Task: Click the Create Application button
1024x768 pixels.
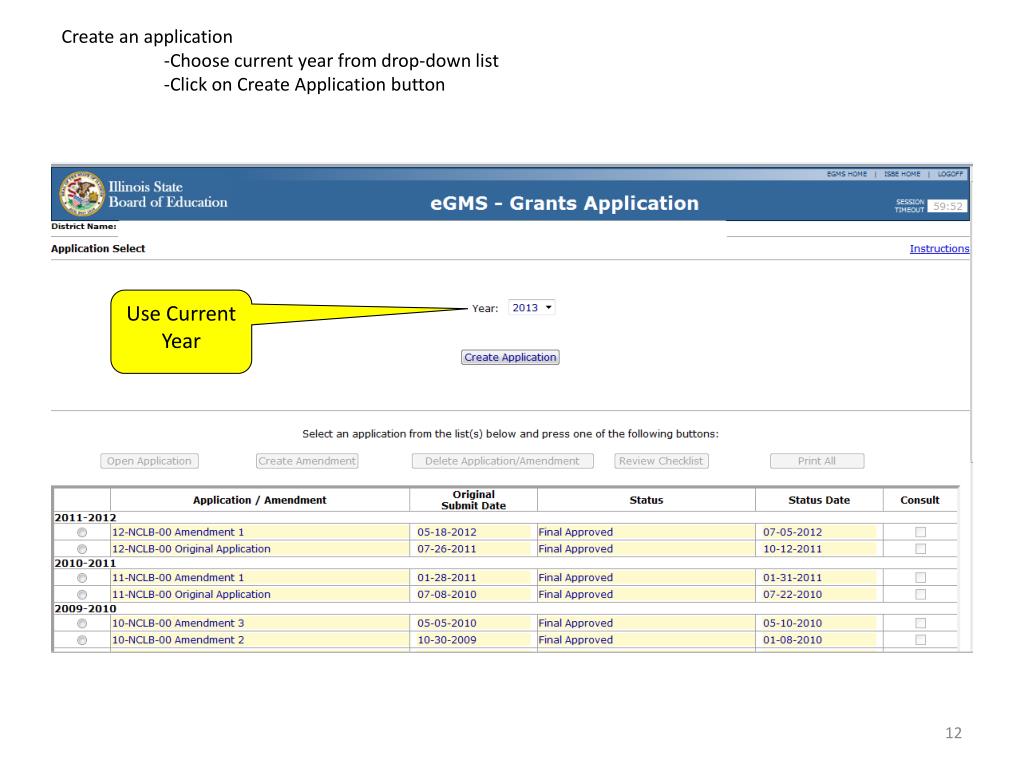Action: [x=510, y=357]
